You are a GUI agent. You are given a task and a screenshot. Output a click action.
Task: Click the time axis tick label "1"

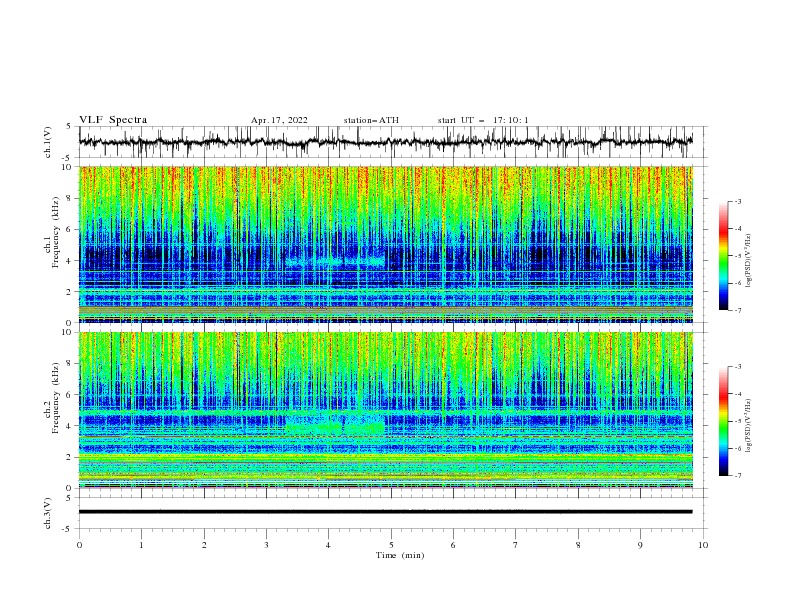point(141,545)
